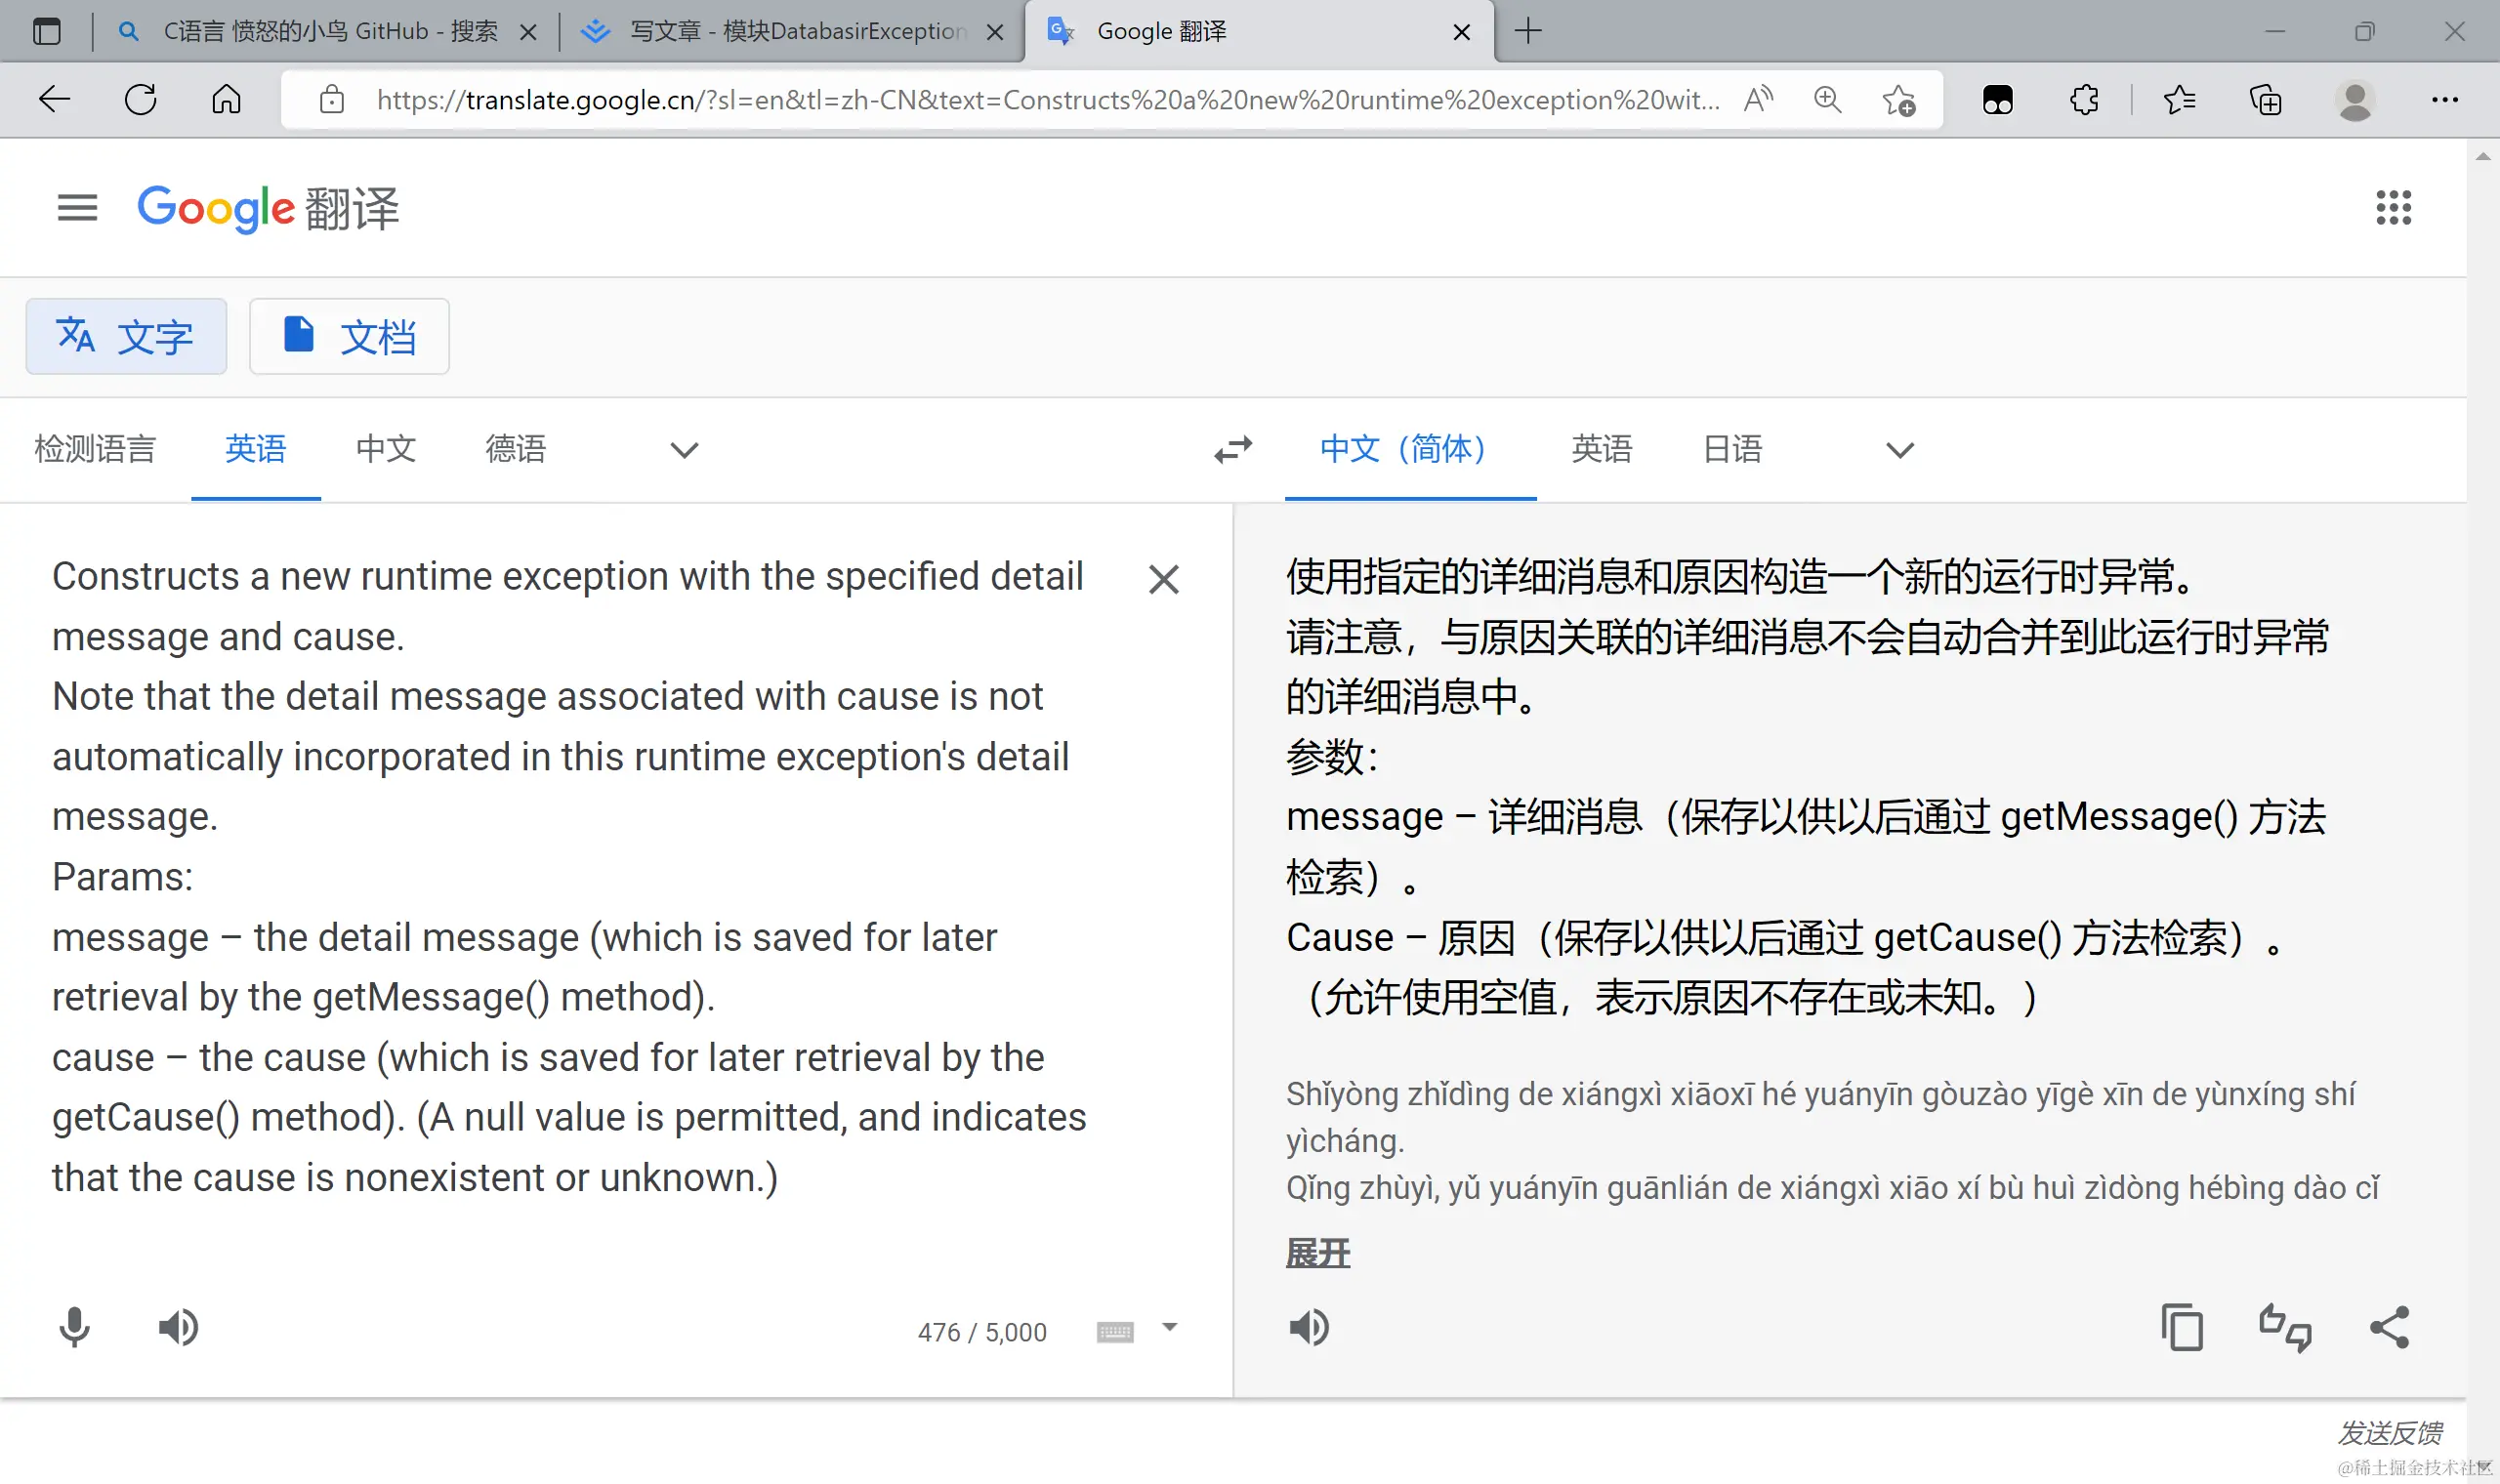Choose 日语 as target language
The height and width of the screenshot is (1484, 2500).
pyautogui.click(x=1732, y=449)
